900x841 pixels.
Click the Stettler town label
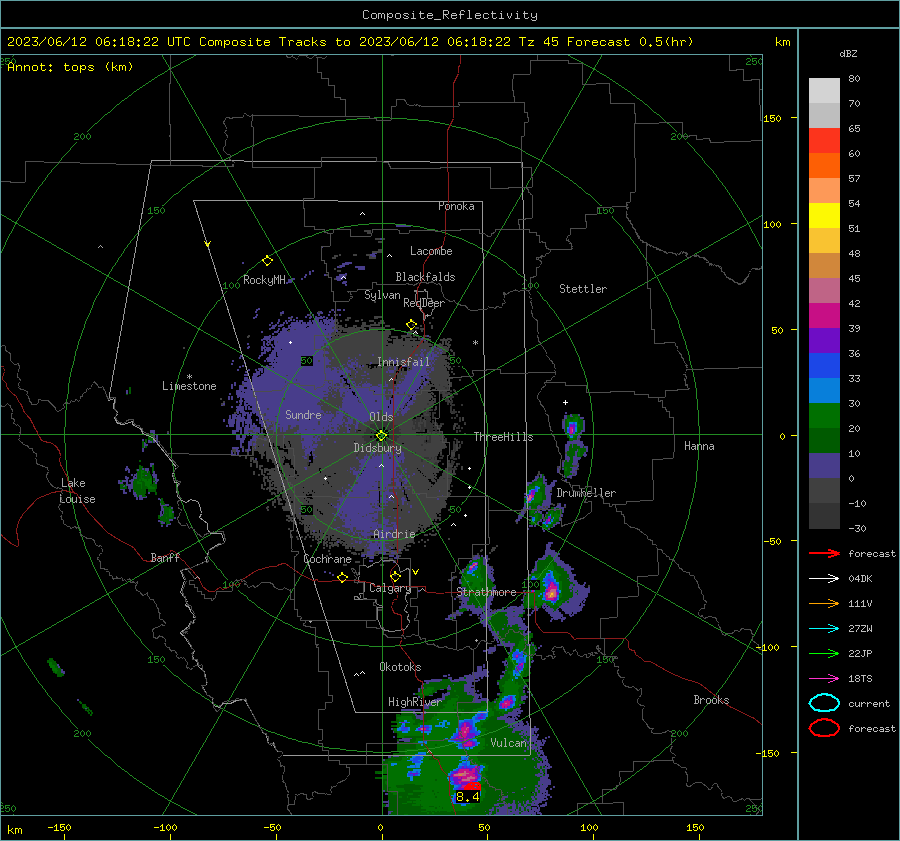point(583,289)
